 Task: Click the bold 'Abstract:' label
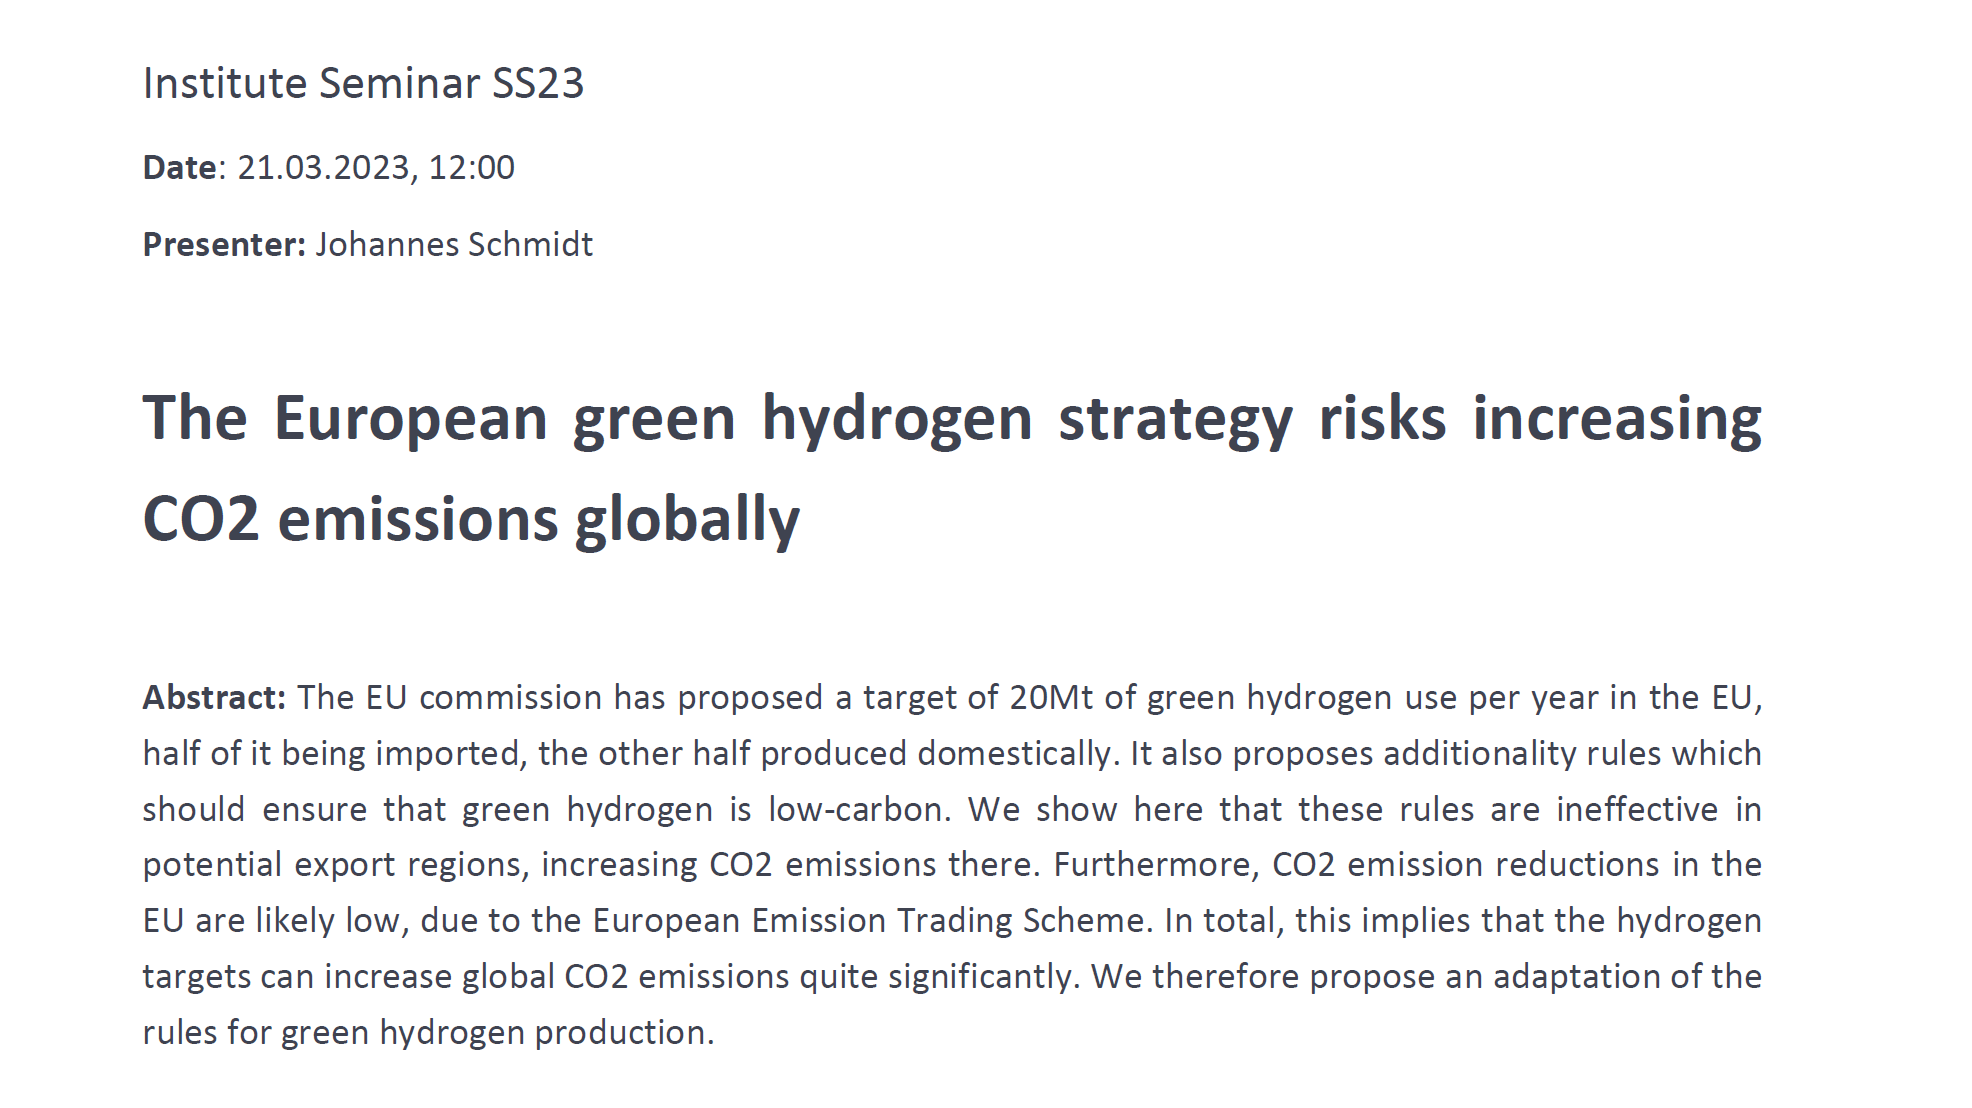[x=215, y=697]
